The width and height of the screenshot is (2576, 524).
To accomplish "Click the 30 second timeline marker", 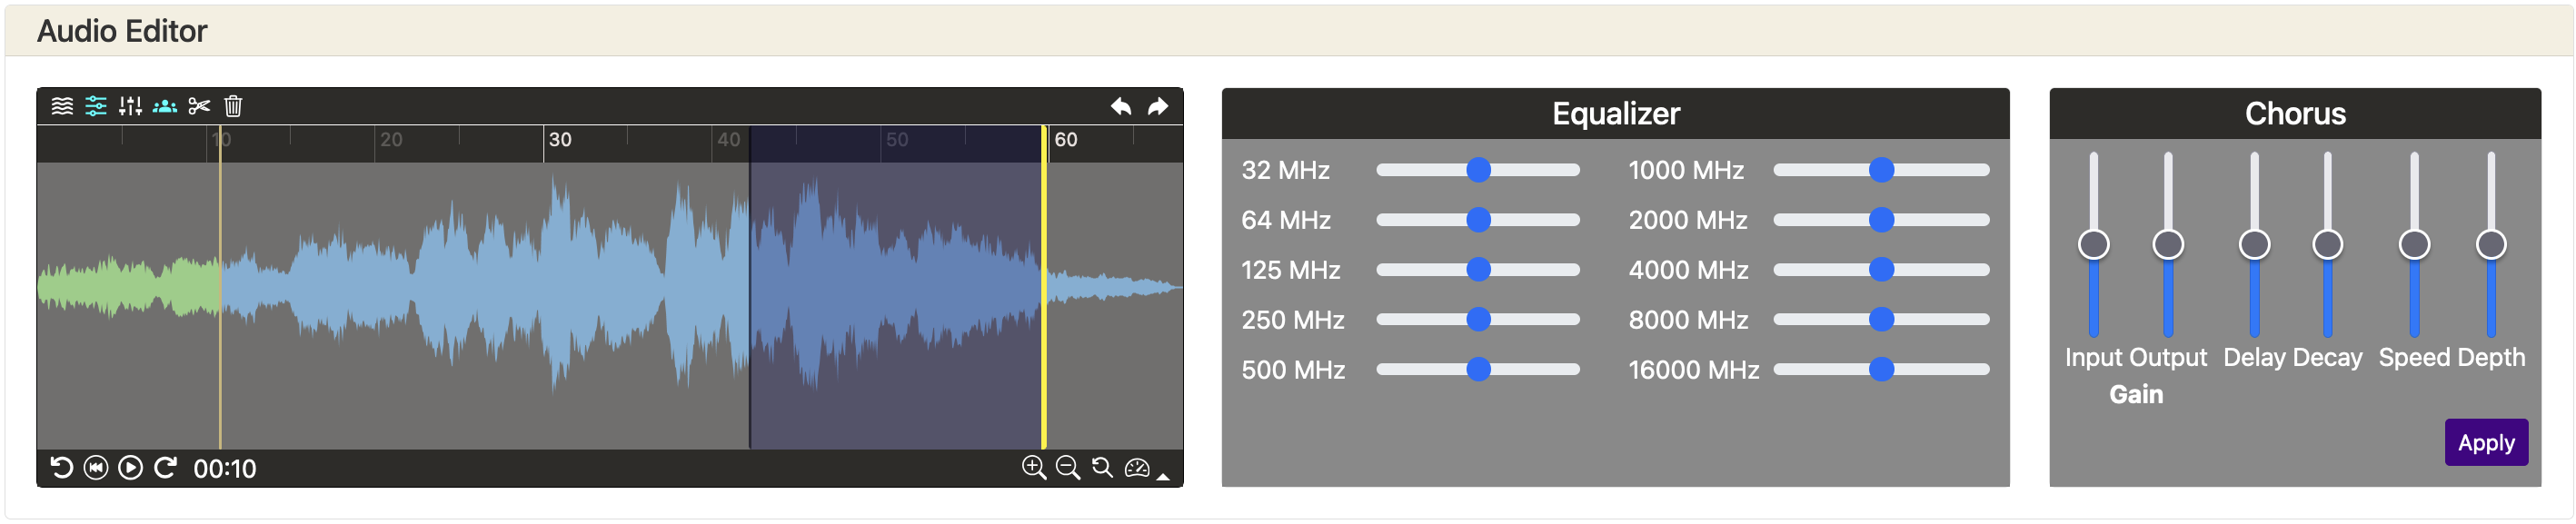I will [560, 140].
